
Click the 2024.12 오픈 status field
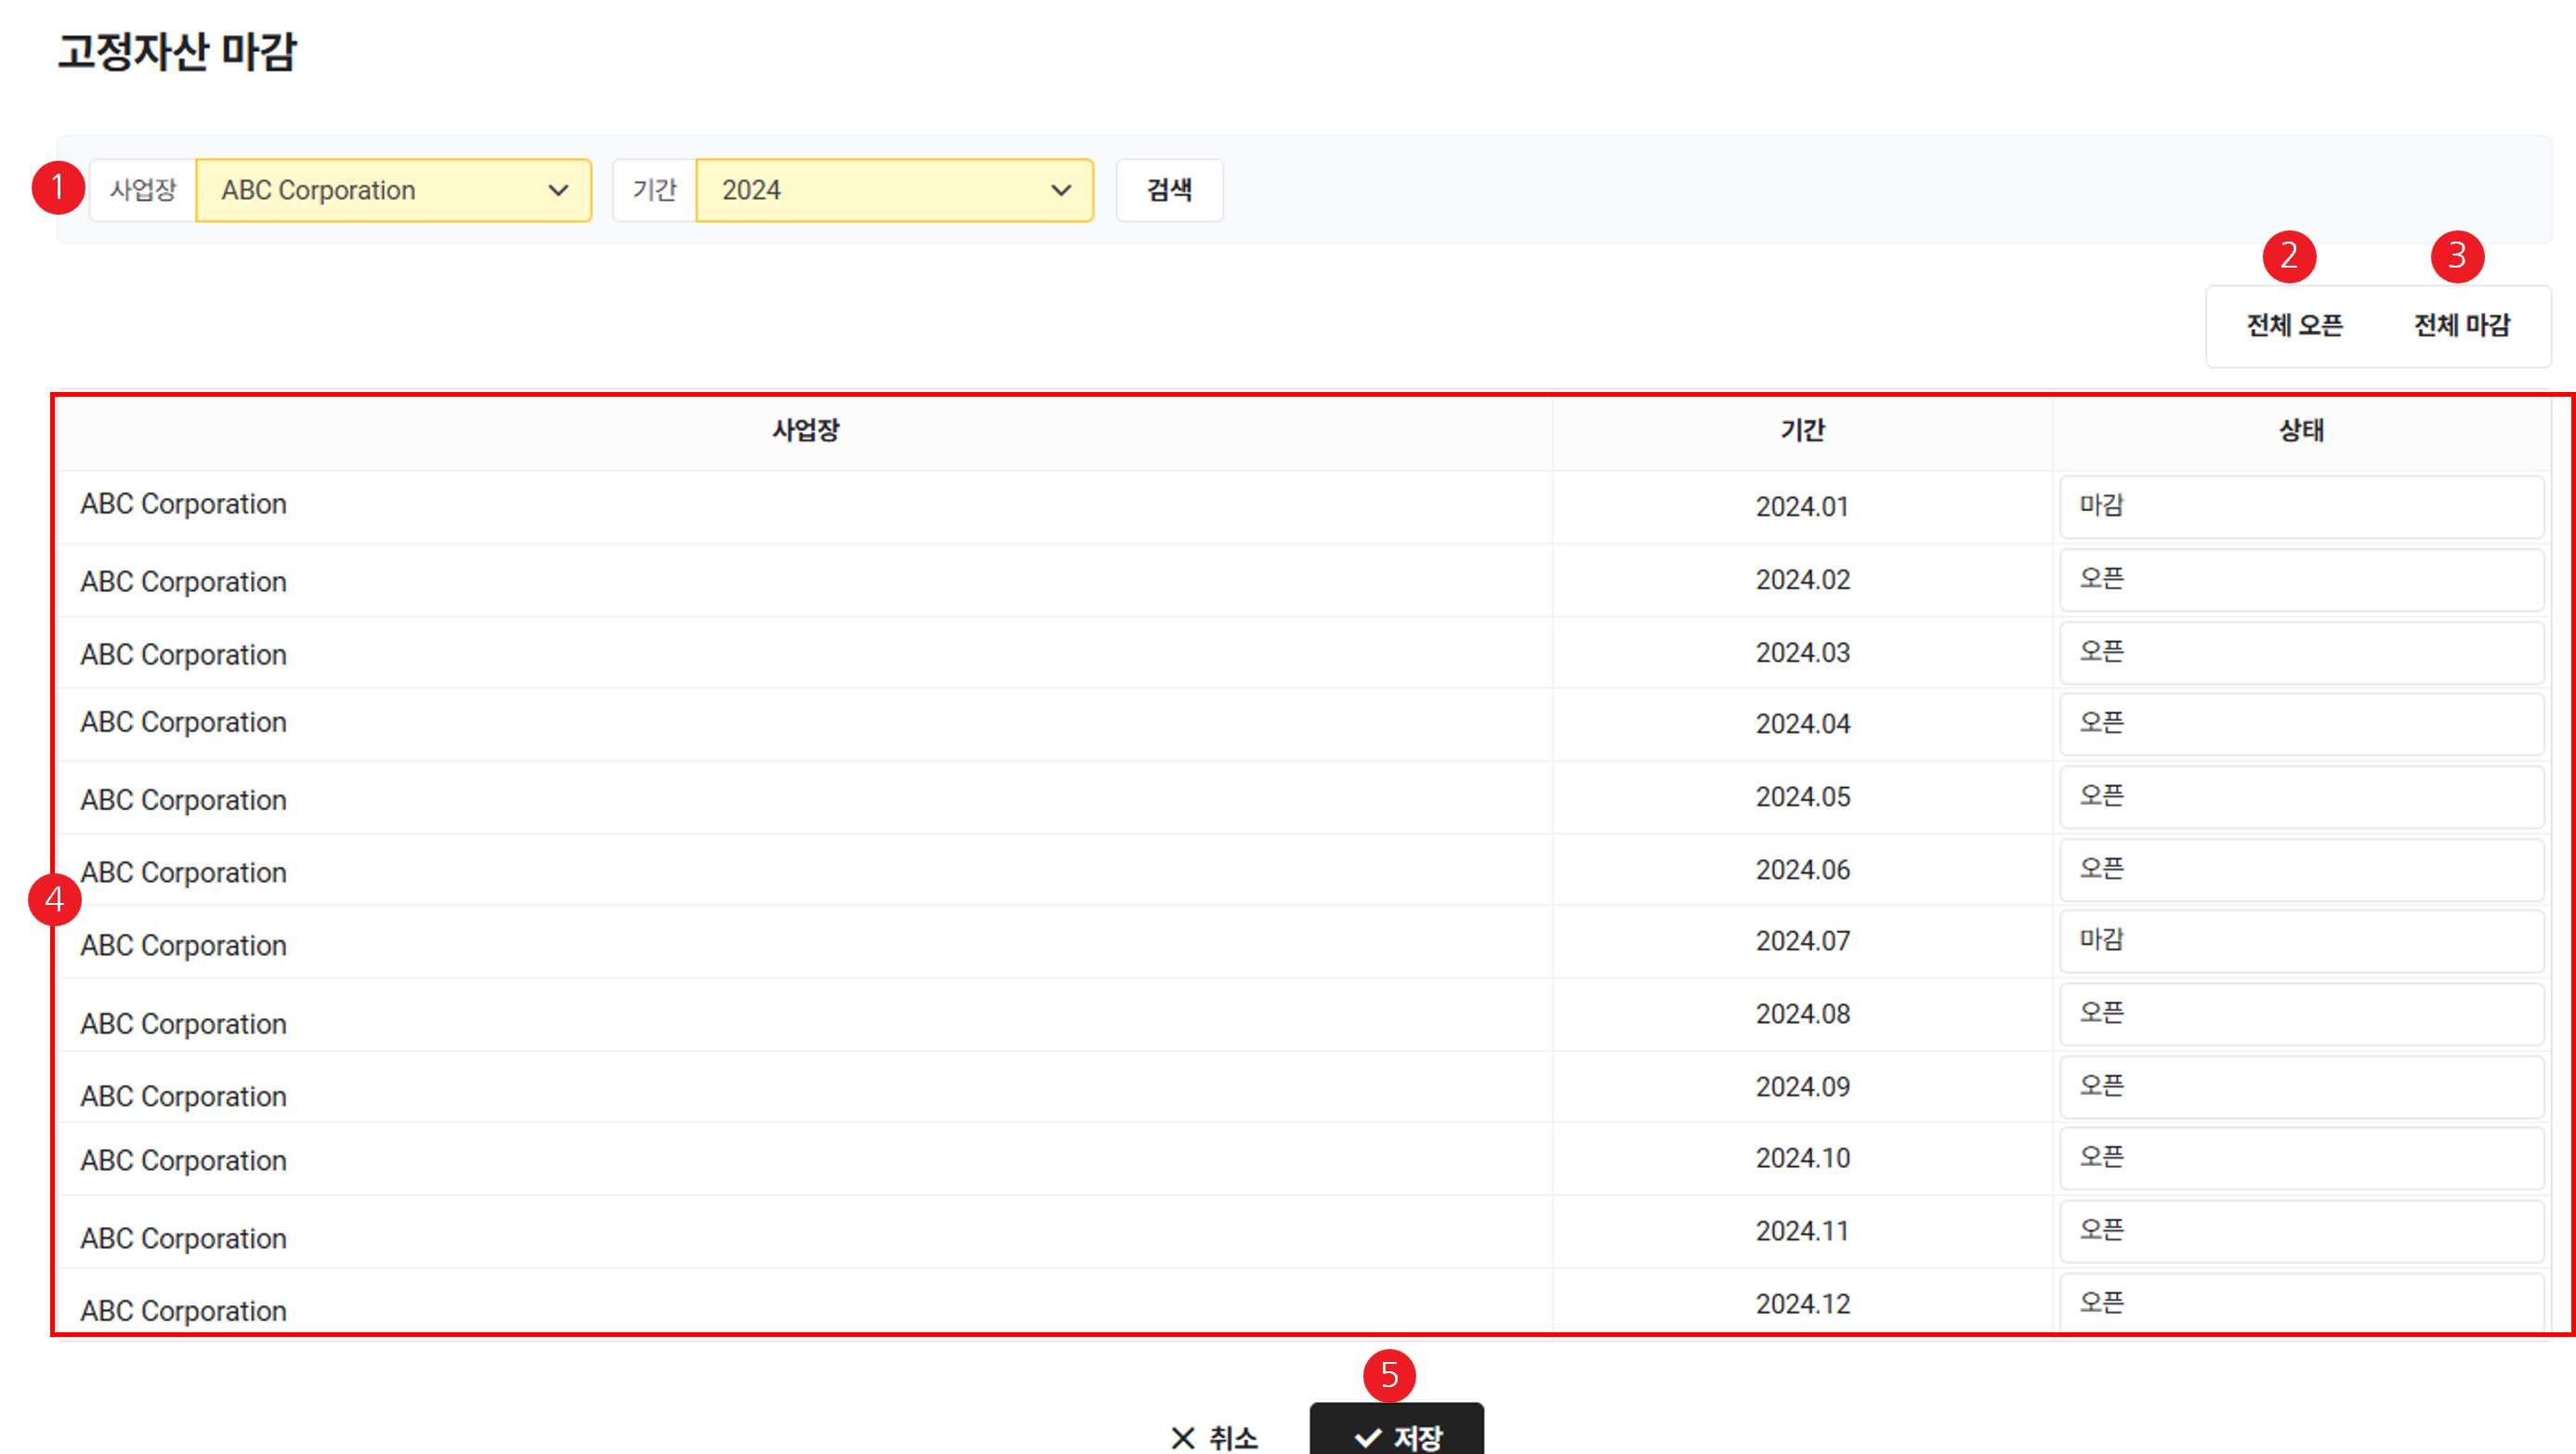2300,1302
